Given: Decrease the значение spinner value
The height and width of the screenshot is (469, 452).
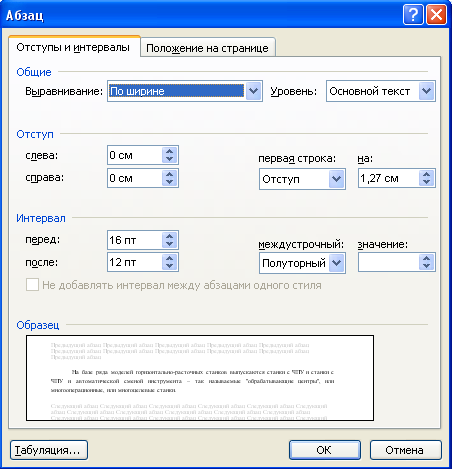Looking at the screenshot, I should click(426, 266).
